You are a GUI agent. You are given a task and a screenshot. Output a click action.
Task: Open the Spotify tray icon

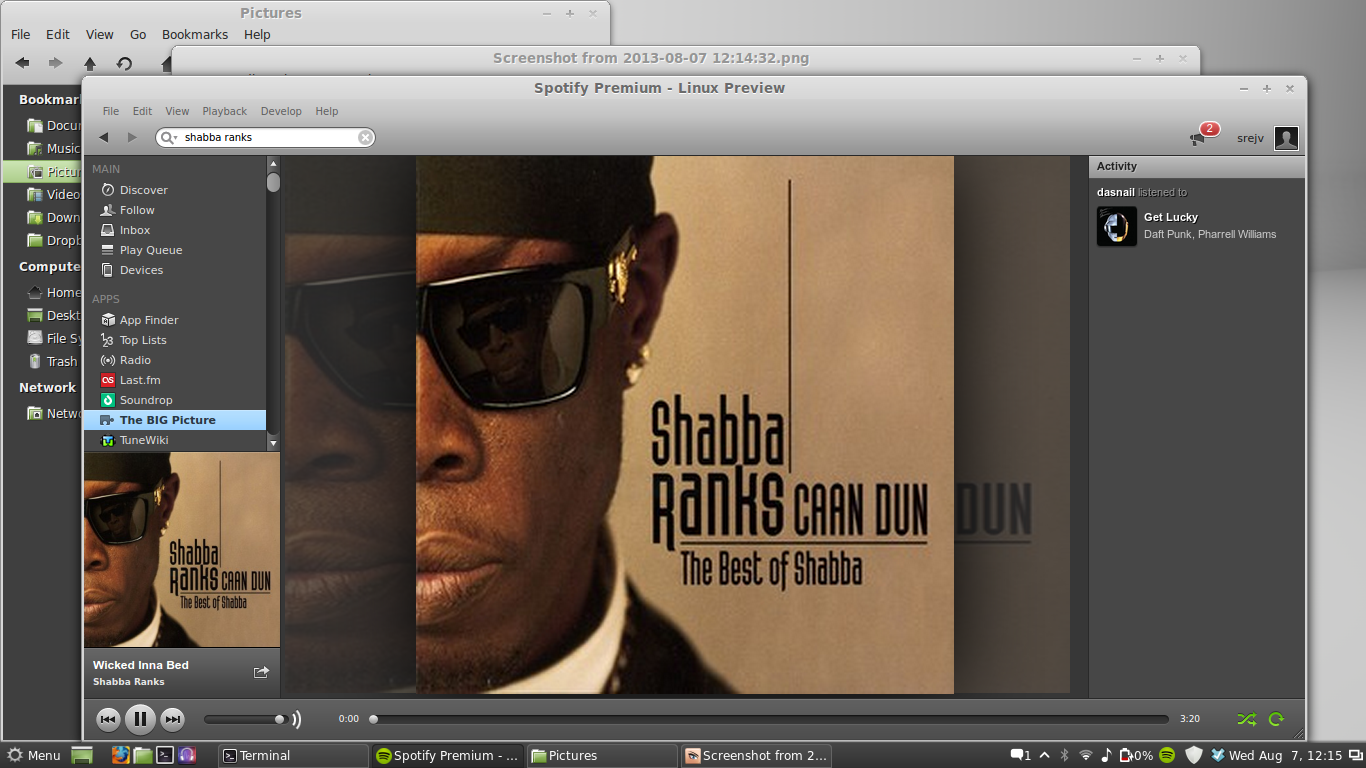pyautogui.click(x=1166, y=755)
